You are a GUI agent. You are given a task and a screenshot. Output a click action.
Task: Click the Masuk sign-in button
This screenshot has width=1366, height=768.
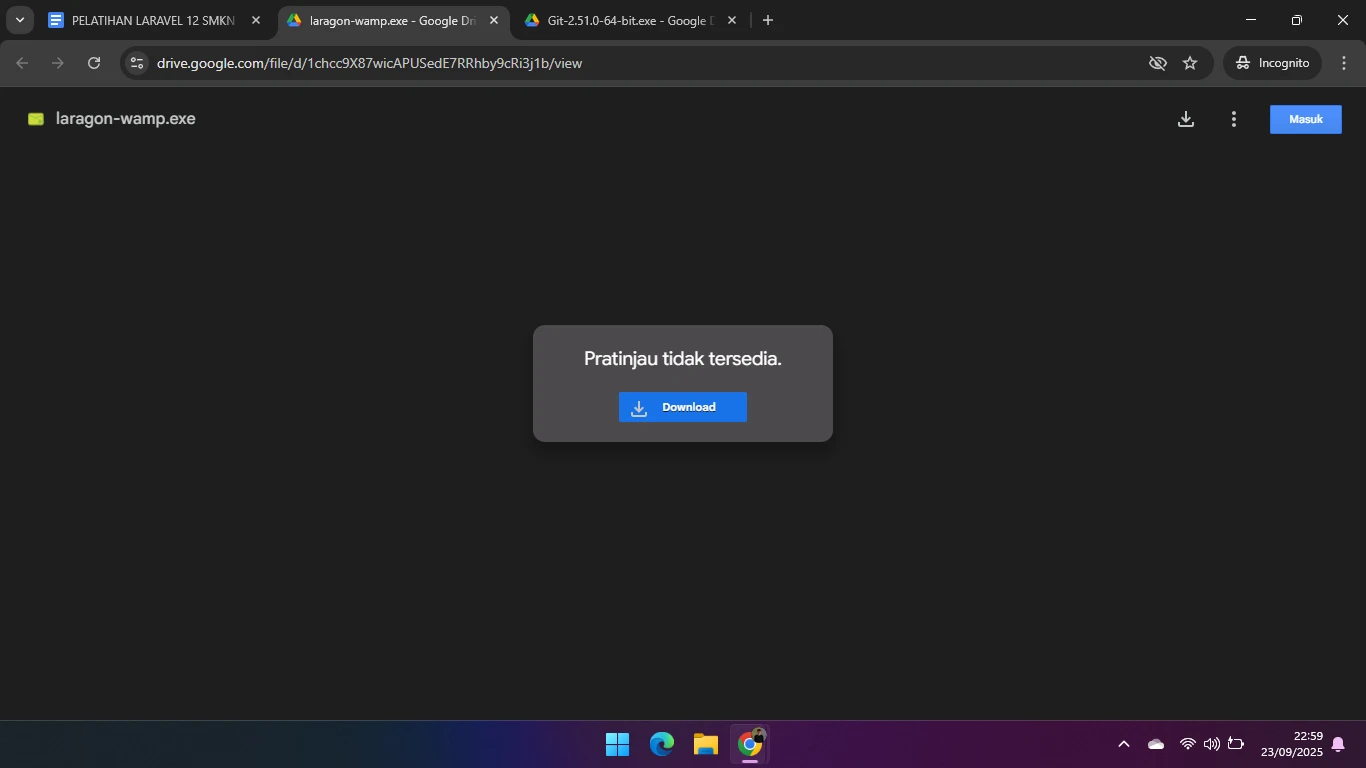tap(1305, 119)
